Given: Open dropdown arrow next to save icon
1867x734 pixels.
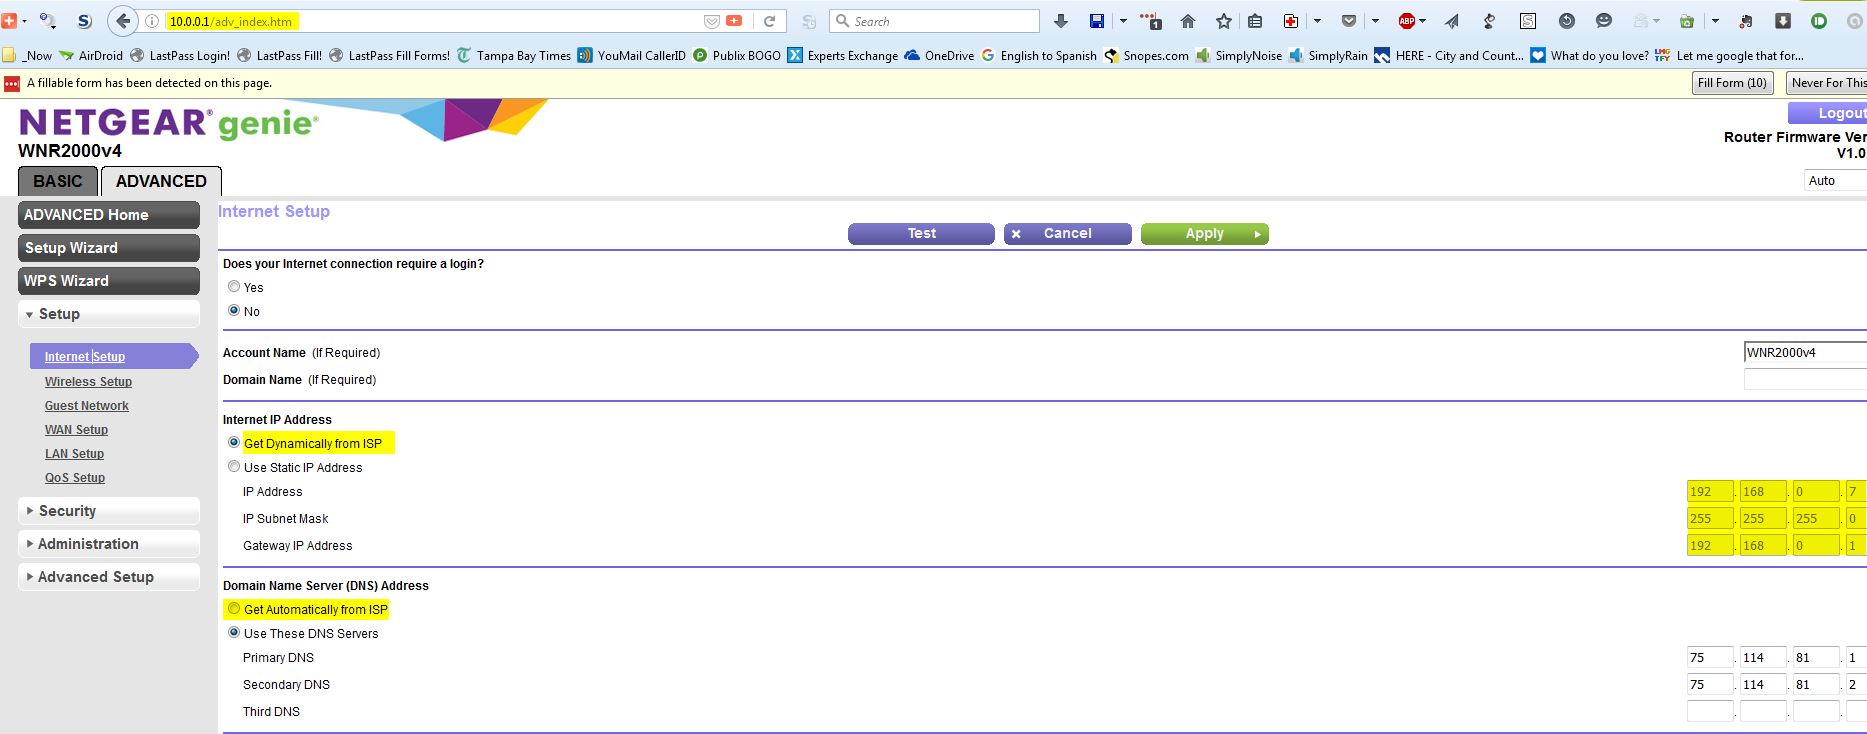Looking at the screenshot, I should tap(1123, 21).
